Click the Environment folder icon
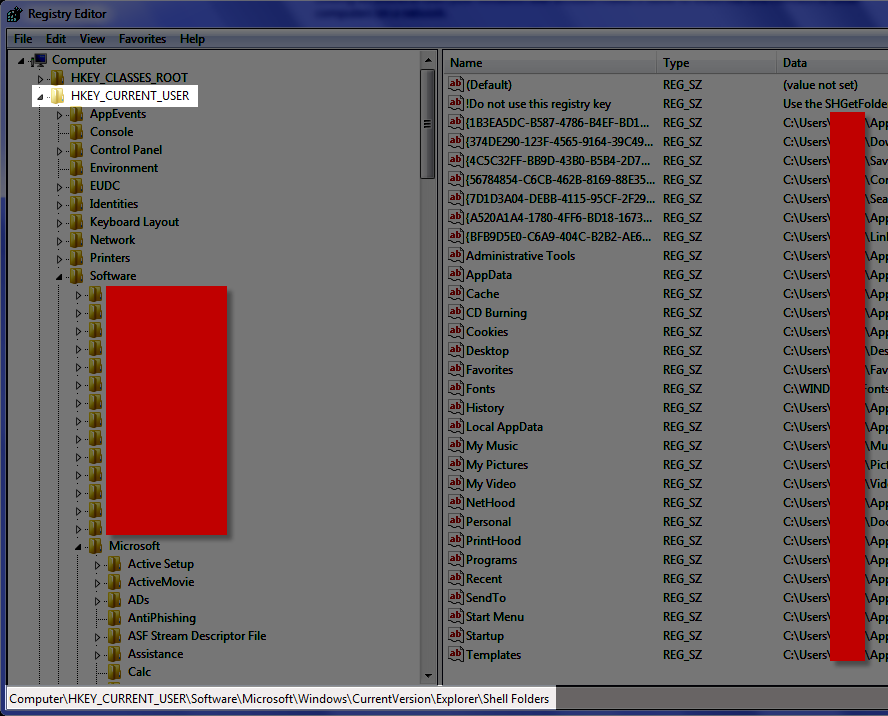The width and height of the screenshot is (888, 716). click(x=76, y=168)
